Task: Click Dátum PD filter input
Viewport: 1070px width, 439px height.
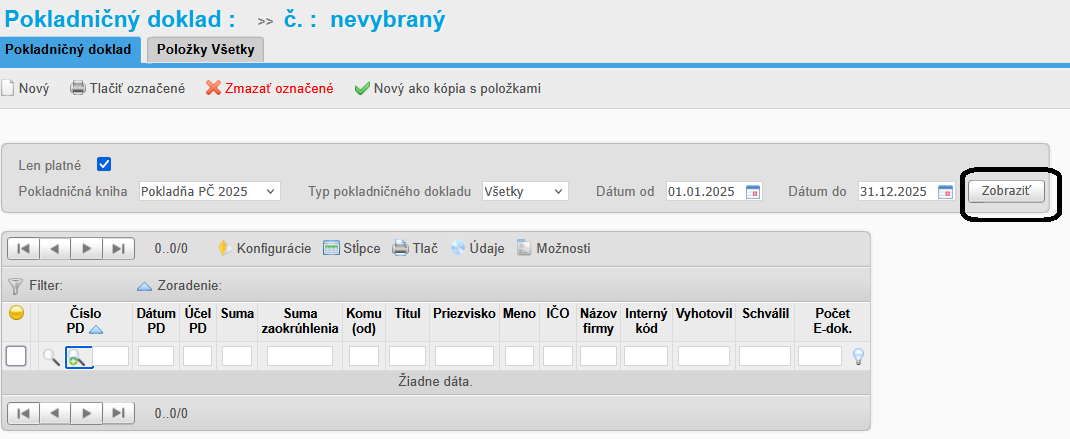Action: 156,356
